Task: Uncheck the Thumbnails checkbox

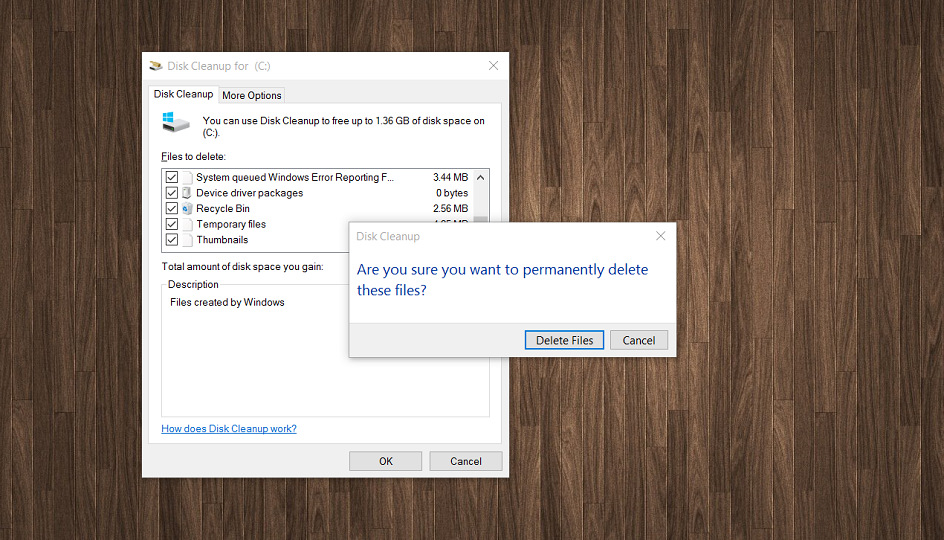Action: pyautogui.click(x=172, y=240)
